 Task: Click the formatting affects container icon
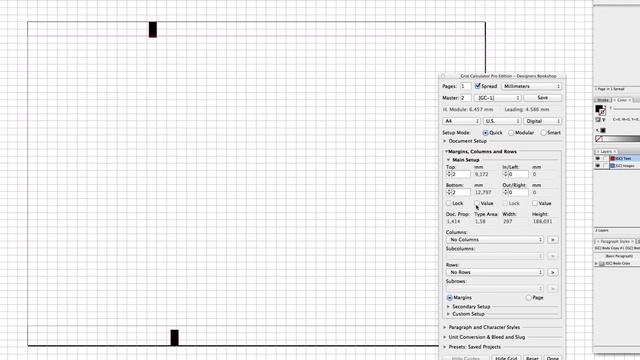[x=598, y=120]
